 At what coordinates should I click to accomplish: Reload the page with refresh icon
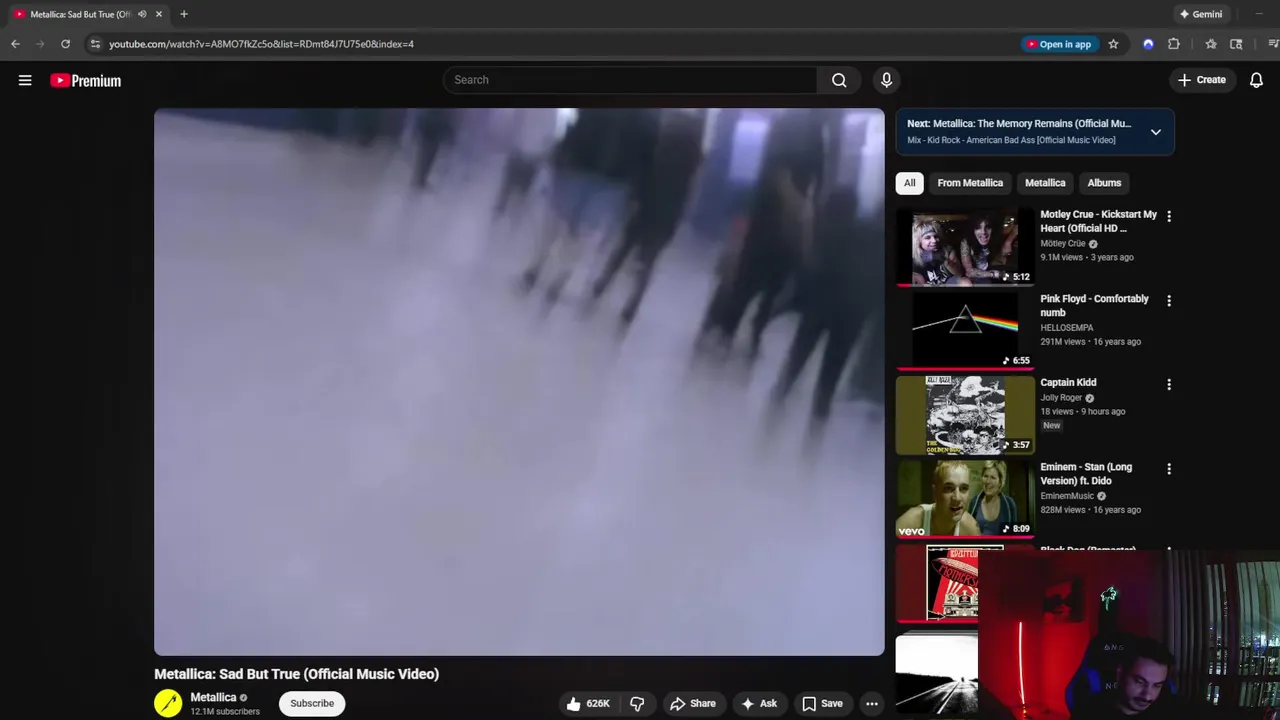click(x=65, y=44)
